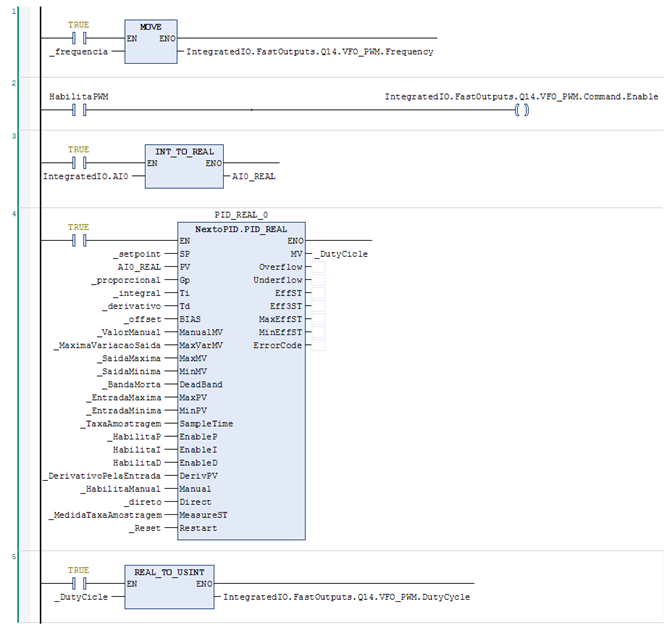670x636 pixels.
Task: Select the _setpoint input variable
Action: coord(139,254)
